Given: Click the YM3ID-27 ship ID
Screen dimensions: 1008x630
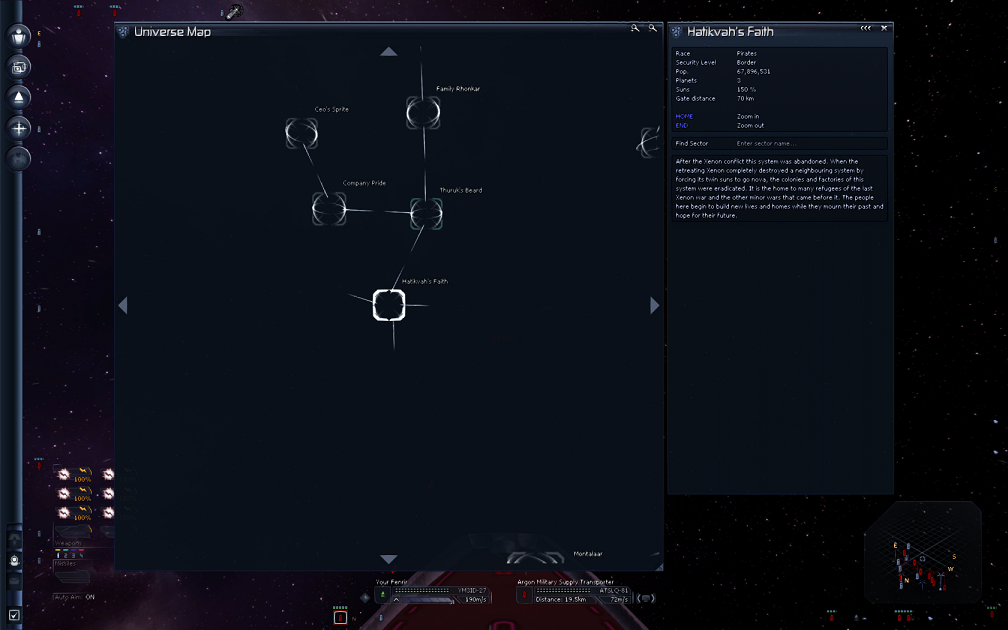Looking at the screenshot, I should (472, 590).
